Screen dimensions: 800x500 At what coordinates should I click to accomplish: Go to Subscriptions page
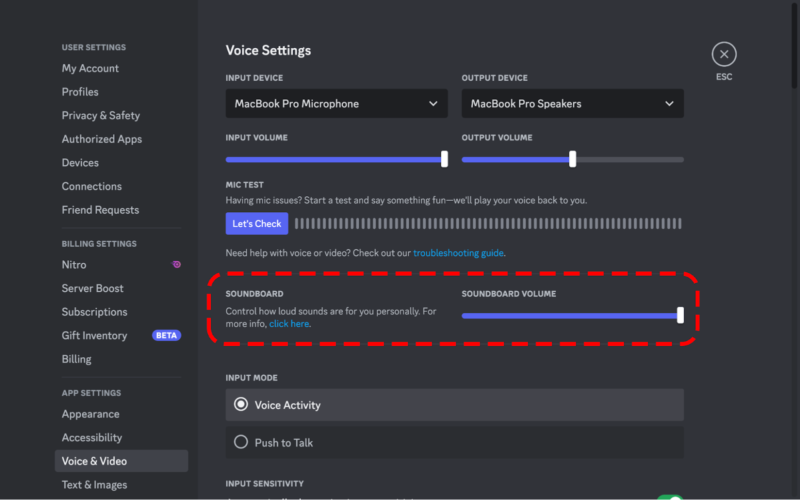[x=94, y=312]
